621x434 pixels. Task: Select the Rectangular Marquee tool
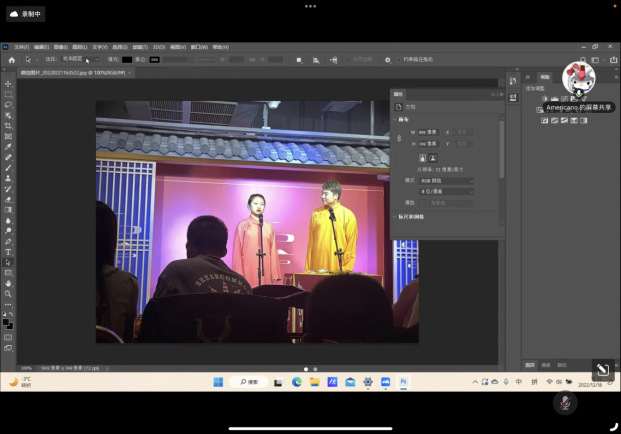coord(8,94)
